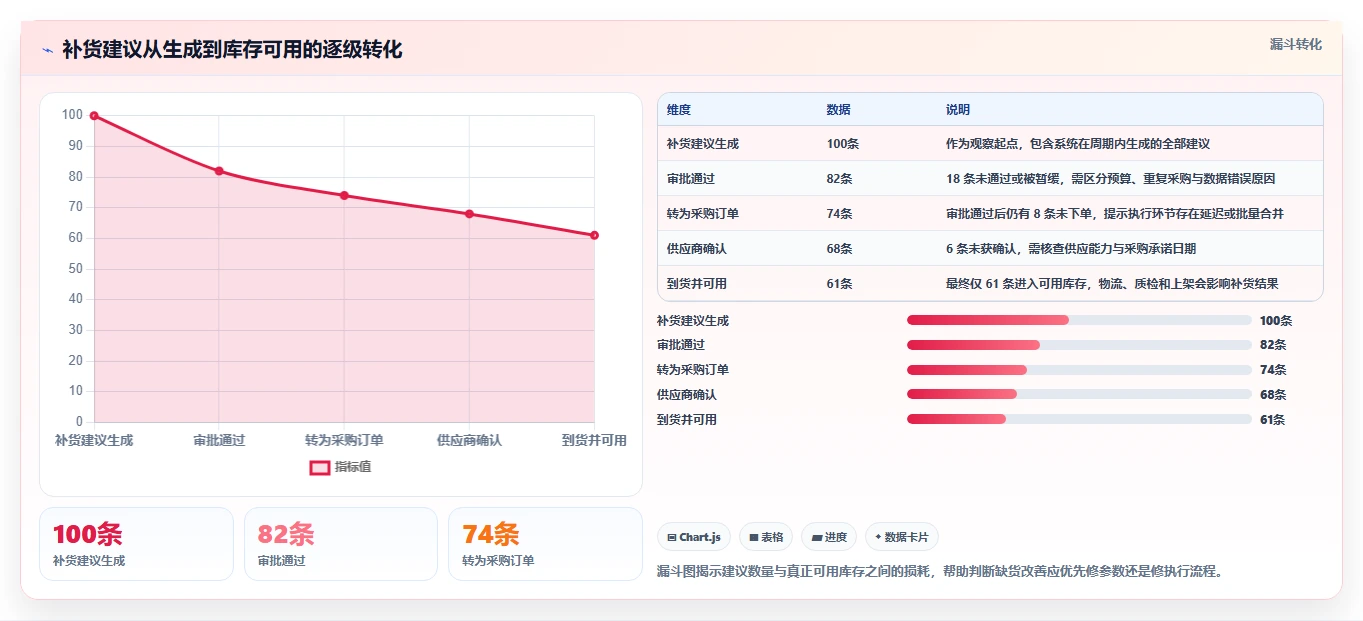Click the description starting 18 条未通过或被暂缓
Image resolution: width=1363 pixels, height=621 pixels.
pyautogui.click(x=1110, y=179)
